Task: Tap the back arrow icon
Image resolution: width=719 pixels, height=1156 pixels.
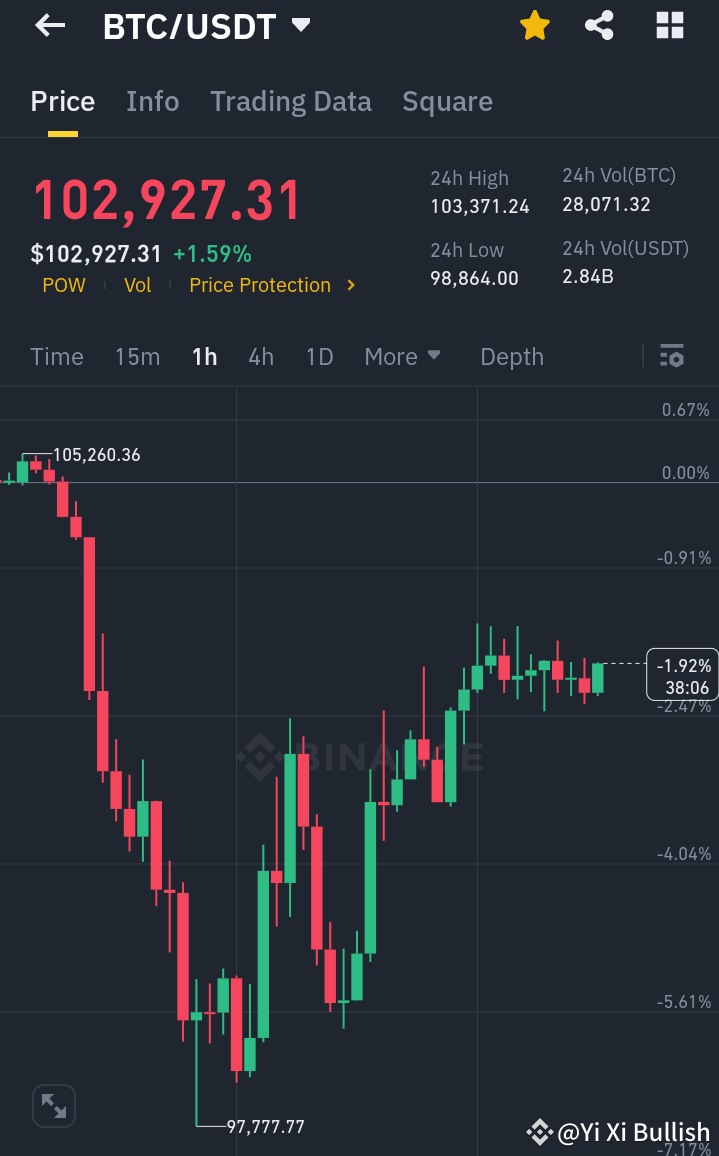Action: point(48,26)
